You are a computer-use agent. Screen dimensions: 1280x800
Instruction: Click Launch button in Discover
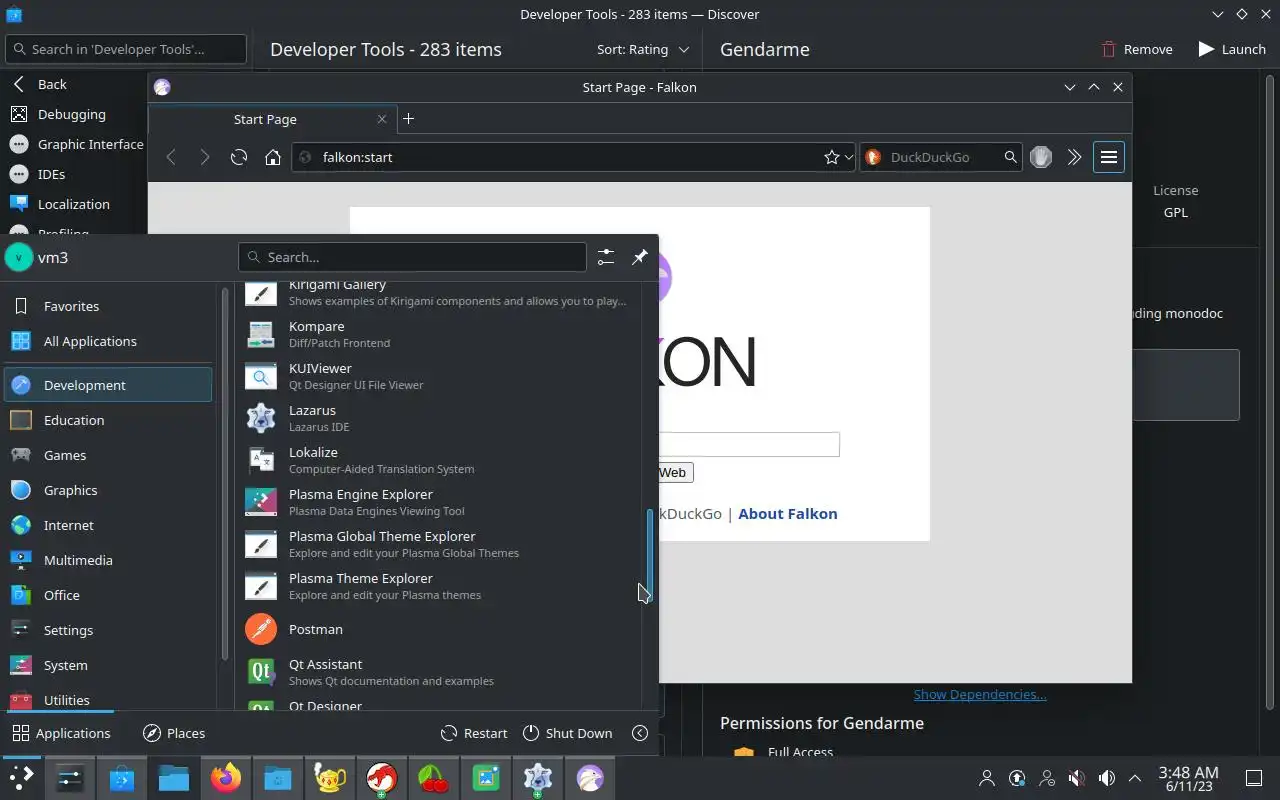(x=1232, y=49)
